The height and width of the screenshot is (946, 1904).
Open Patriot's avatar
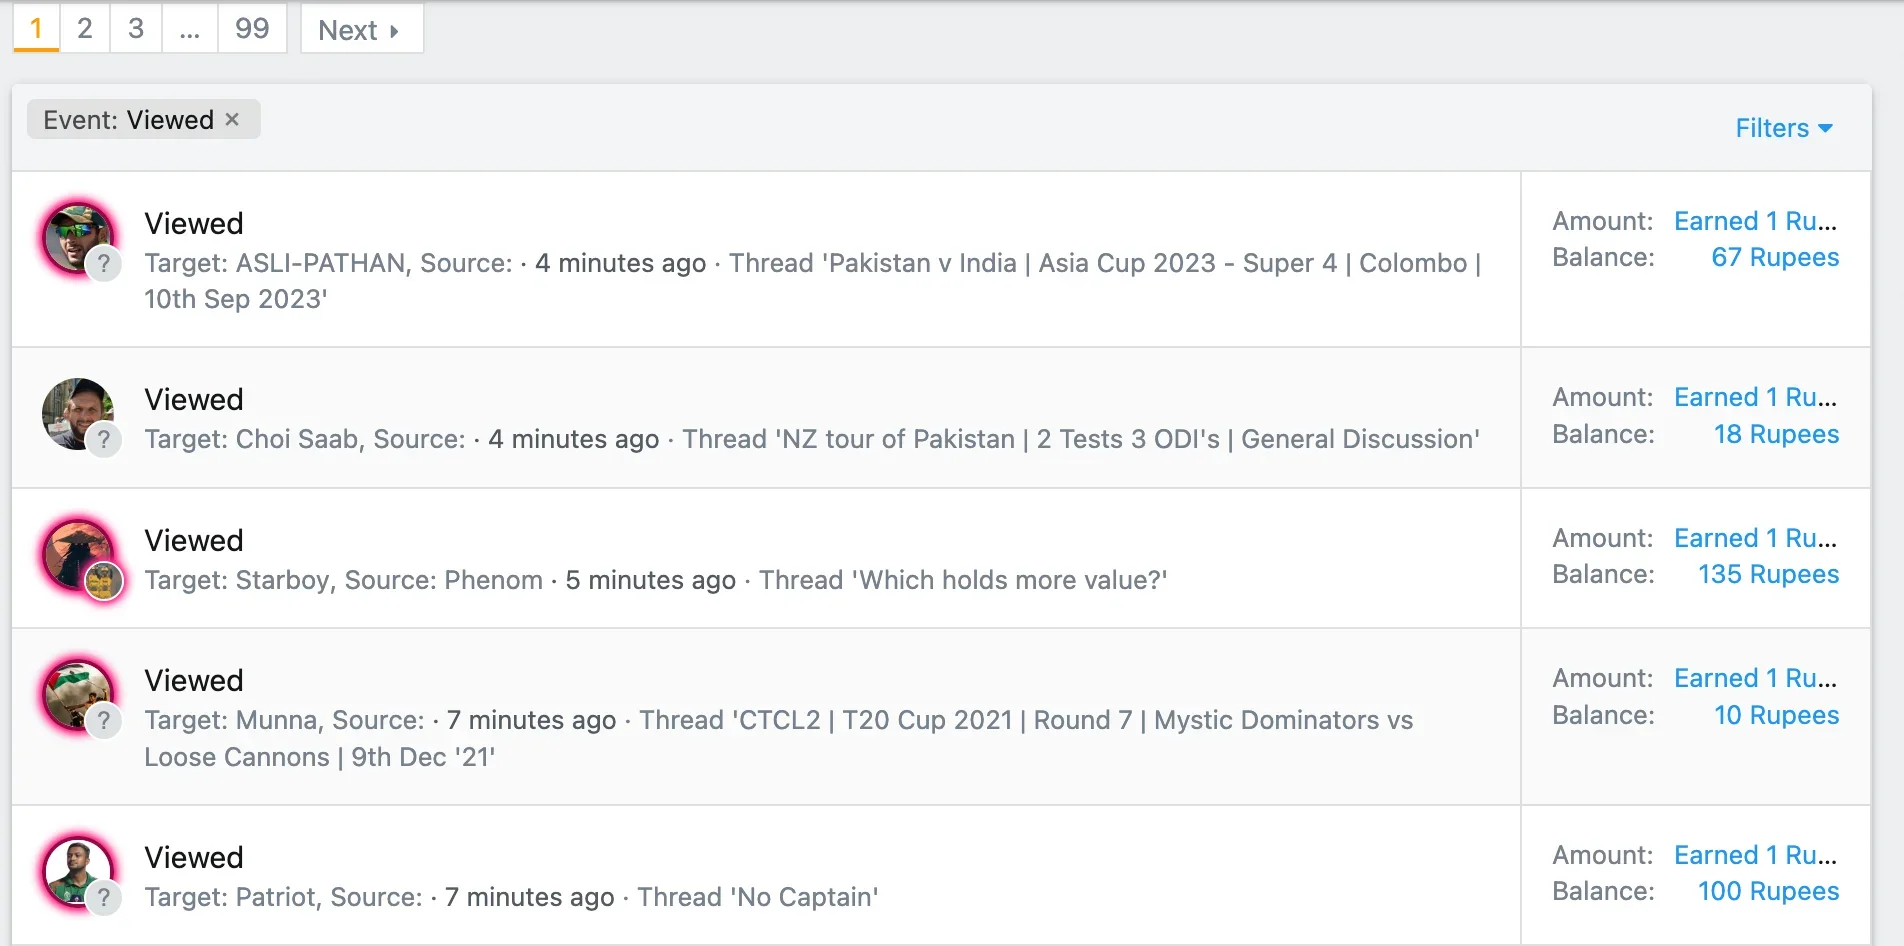click(x=77, y=871)
